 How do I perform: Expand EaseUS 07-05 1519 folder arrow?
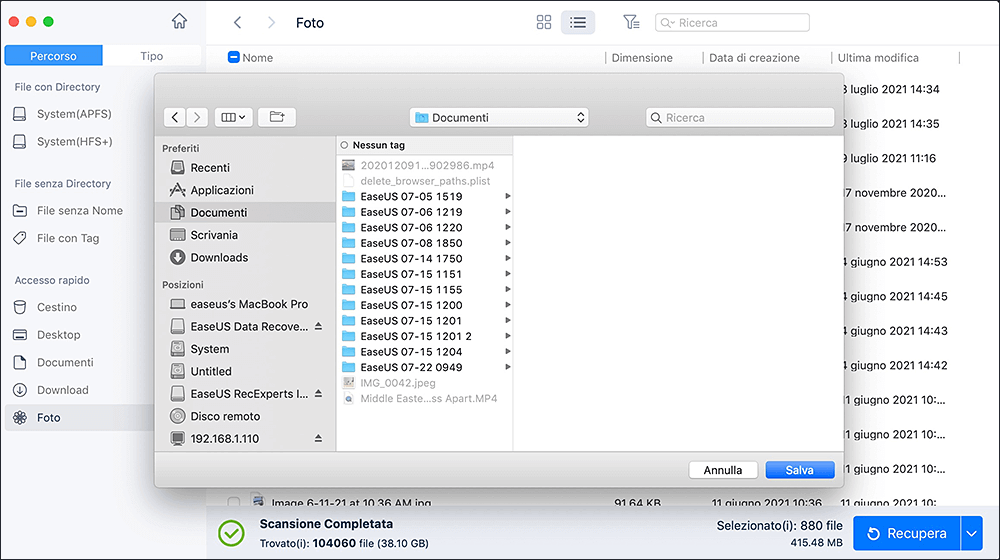coord(508,196)
